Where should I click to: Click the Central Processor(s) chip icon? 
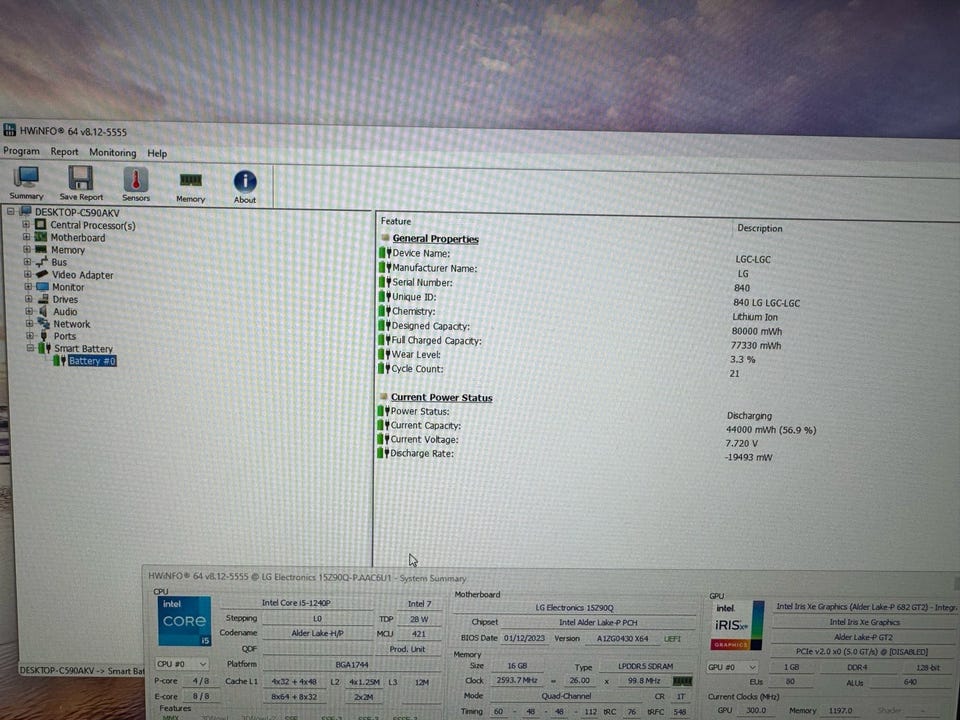click(40, 225)
